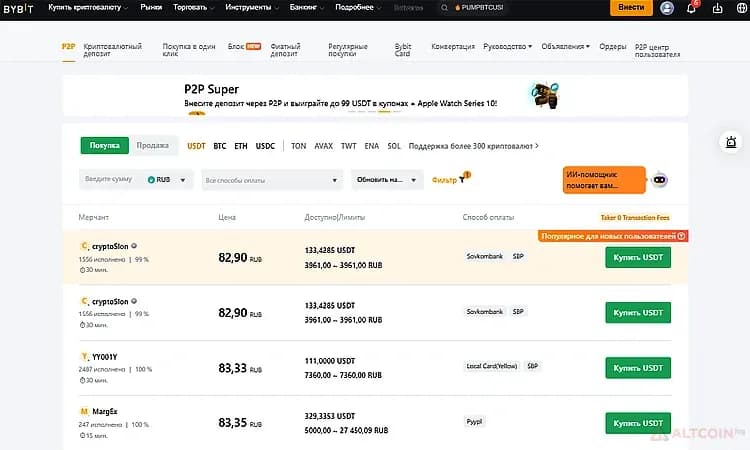Open the Покупка в один клик tab
This screenshot has width=750, height=450.
click(189, 50)
